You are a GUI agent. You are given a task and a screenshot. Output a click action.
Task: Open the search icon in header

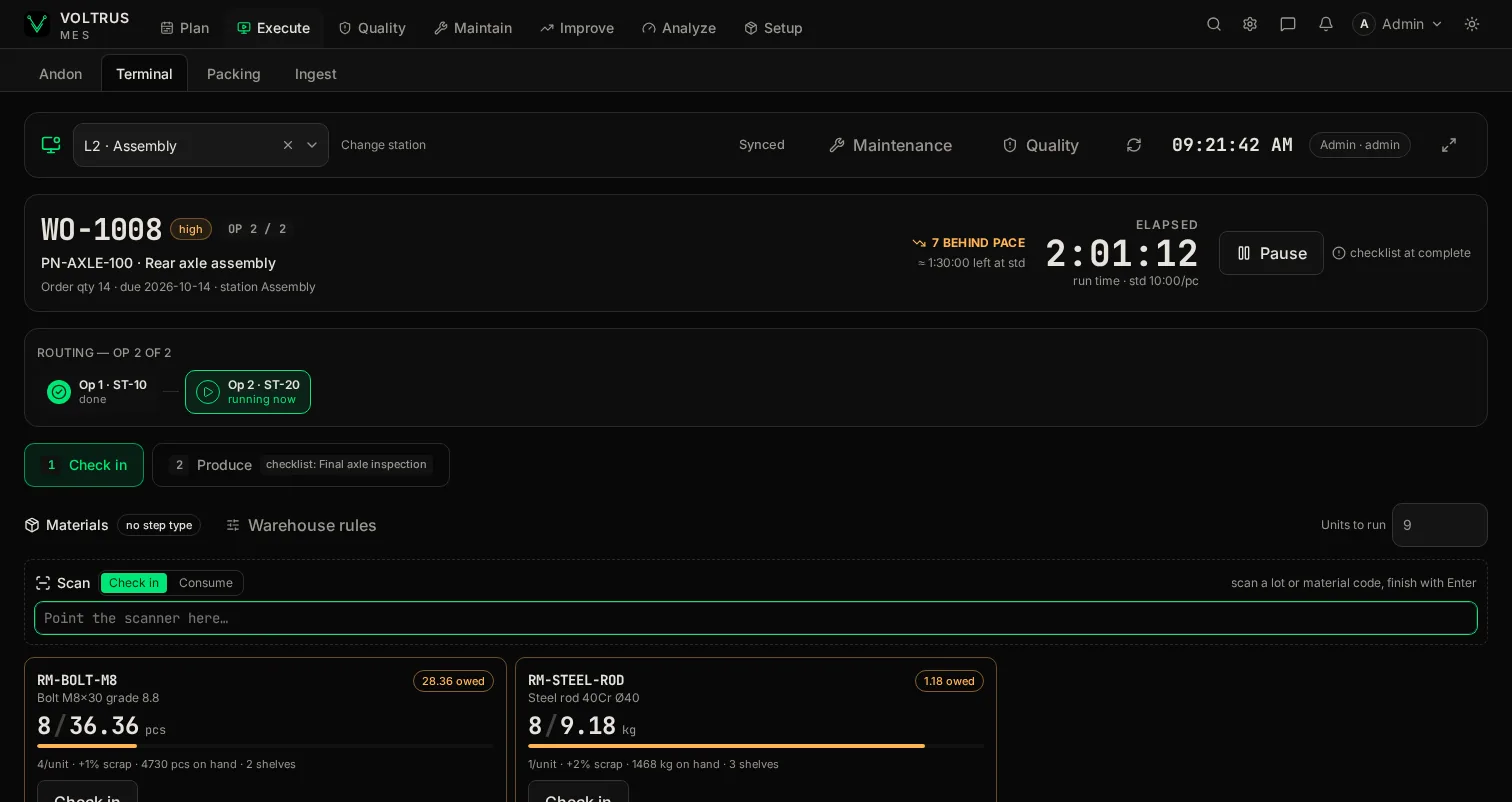1214,24
